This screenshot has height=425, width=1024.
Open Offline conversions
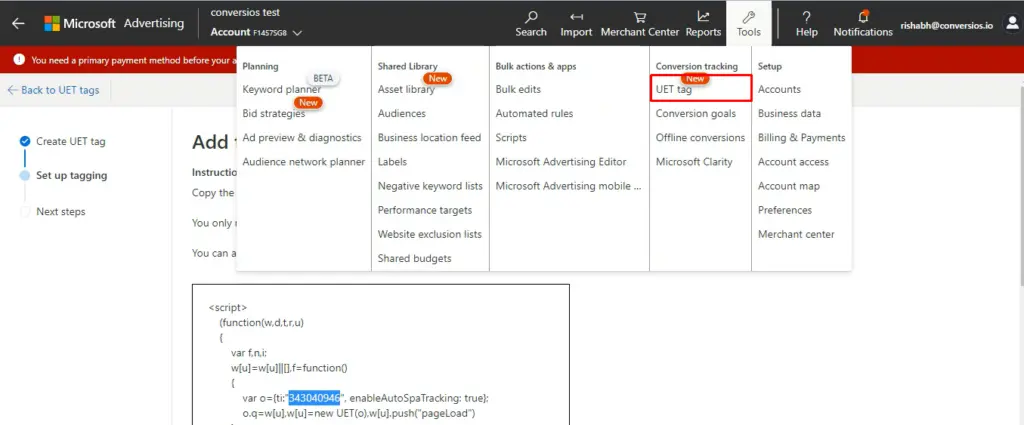pos(700,138)
